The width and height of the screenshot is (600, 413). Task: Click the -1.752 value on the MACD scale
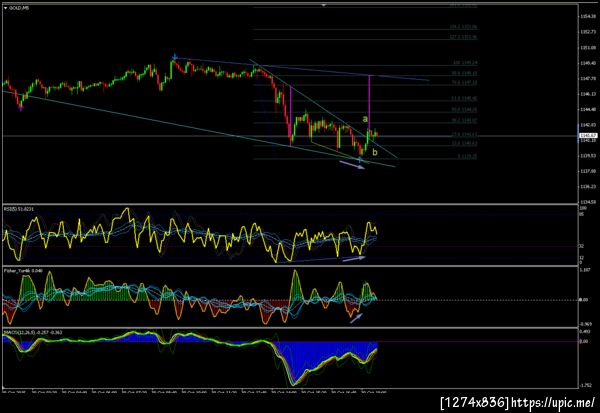pos(585,386)
